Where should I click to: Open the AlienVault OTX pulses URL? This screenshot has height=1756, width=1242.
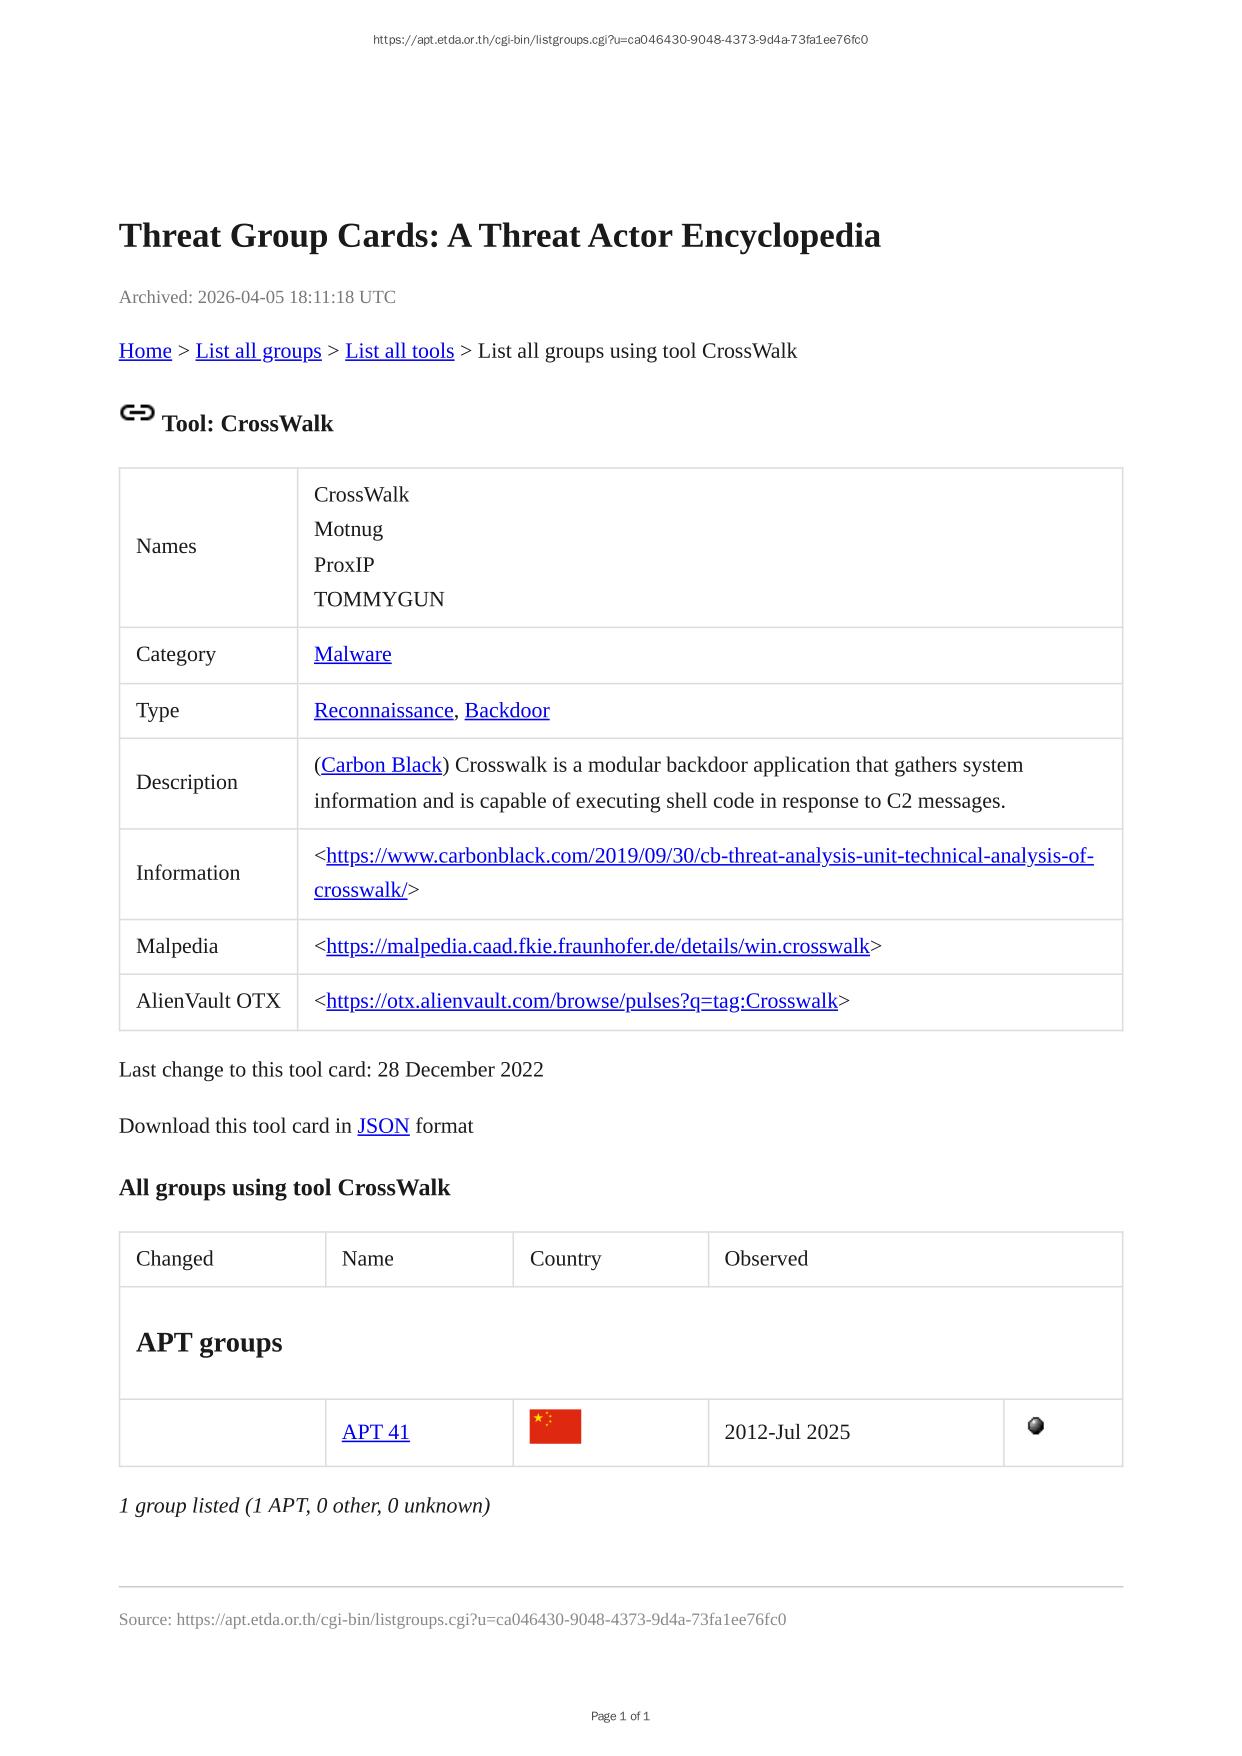(x=581, y=1001)
